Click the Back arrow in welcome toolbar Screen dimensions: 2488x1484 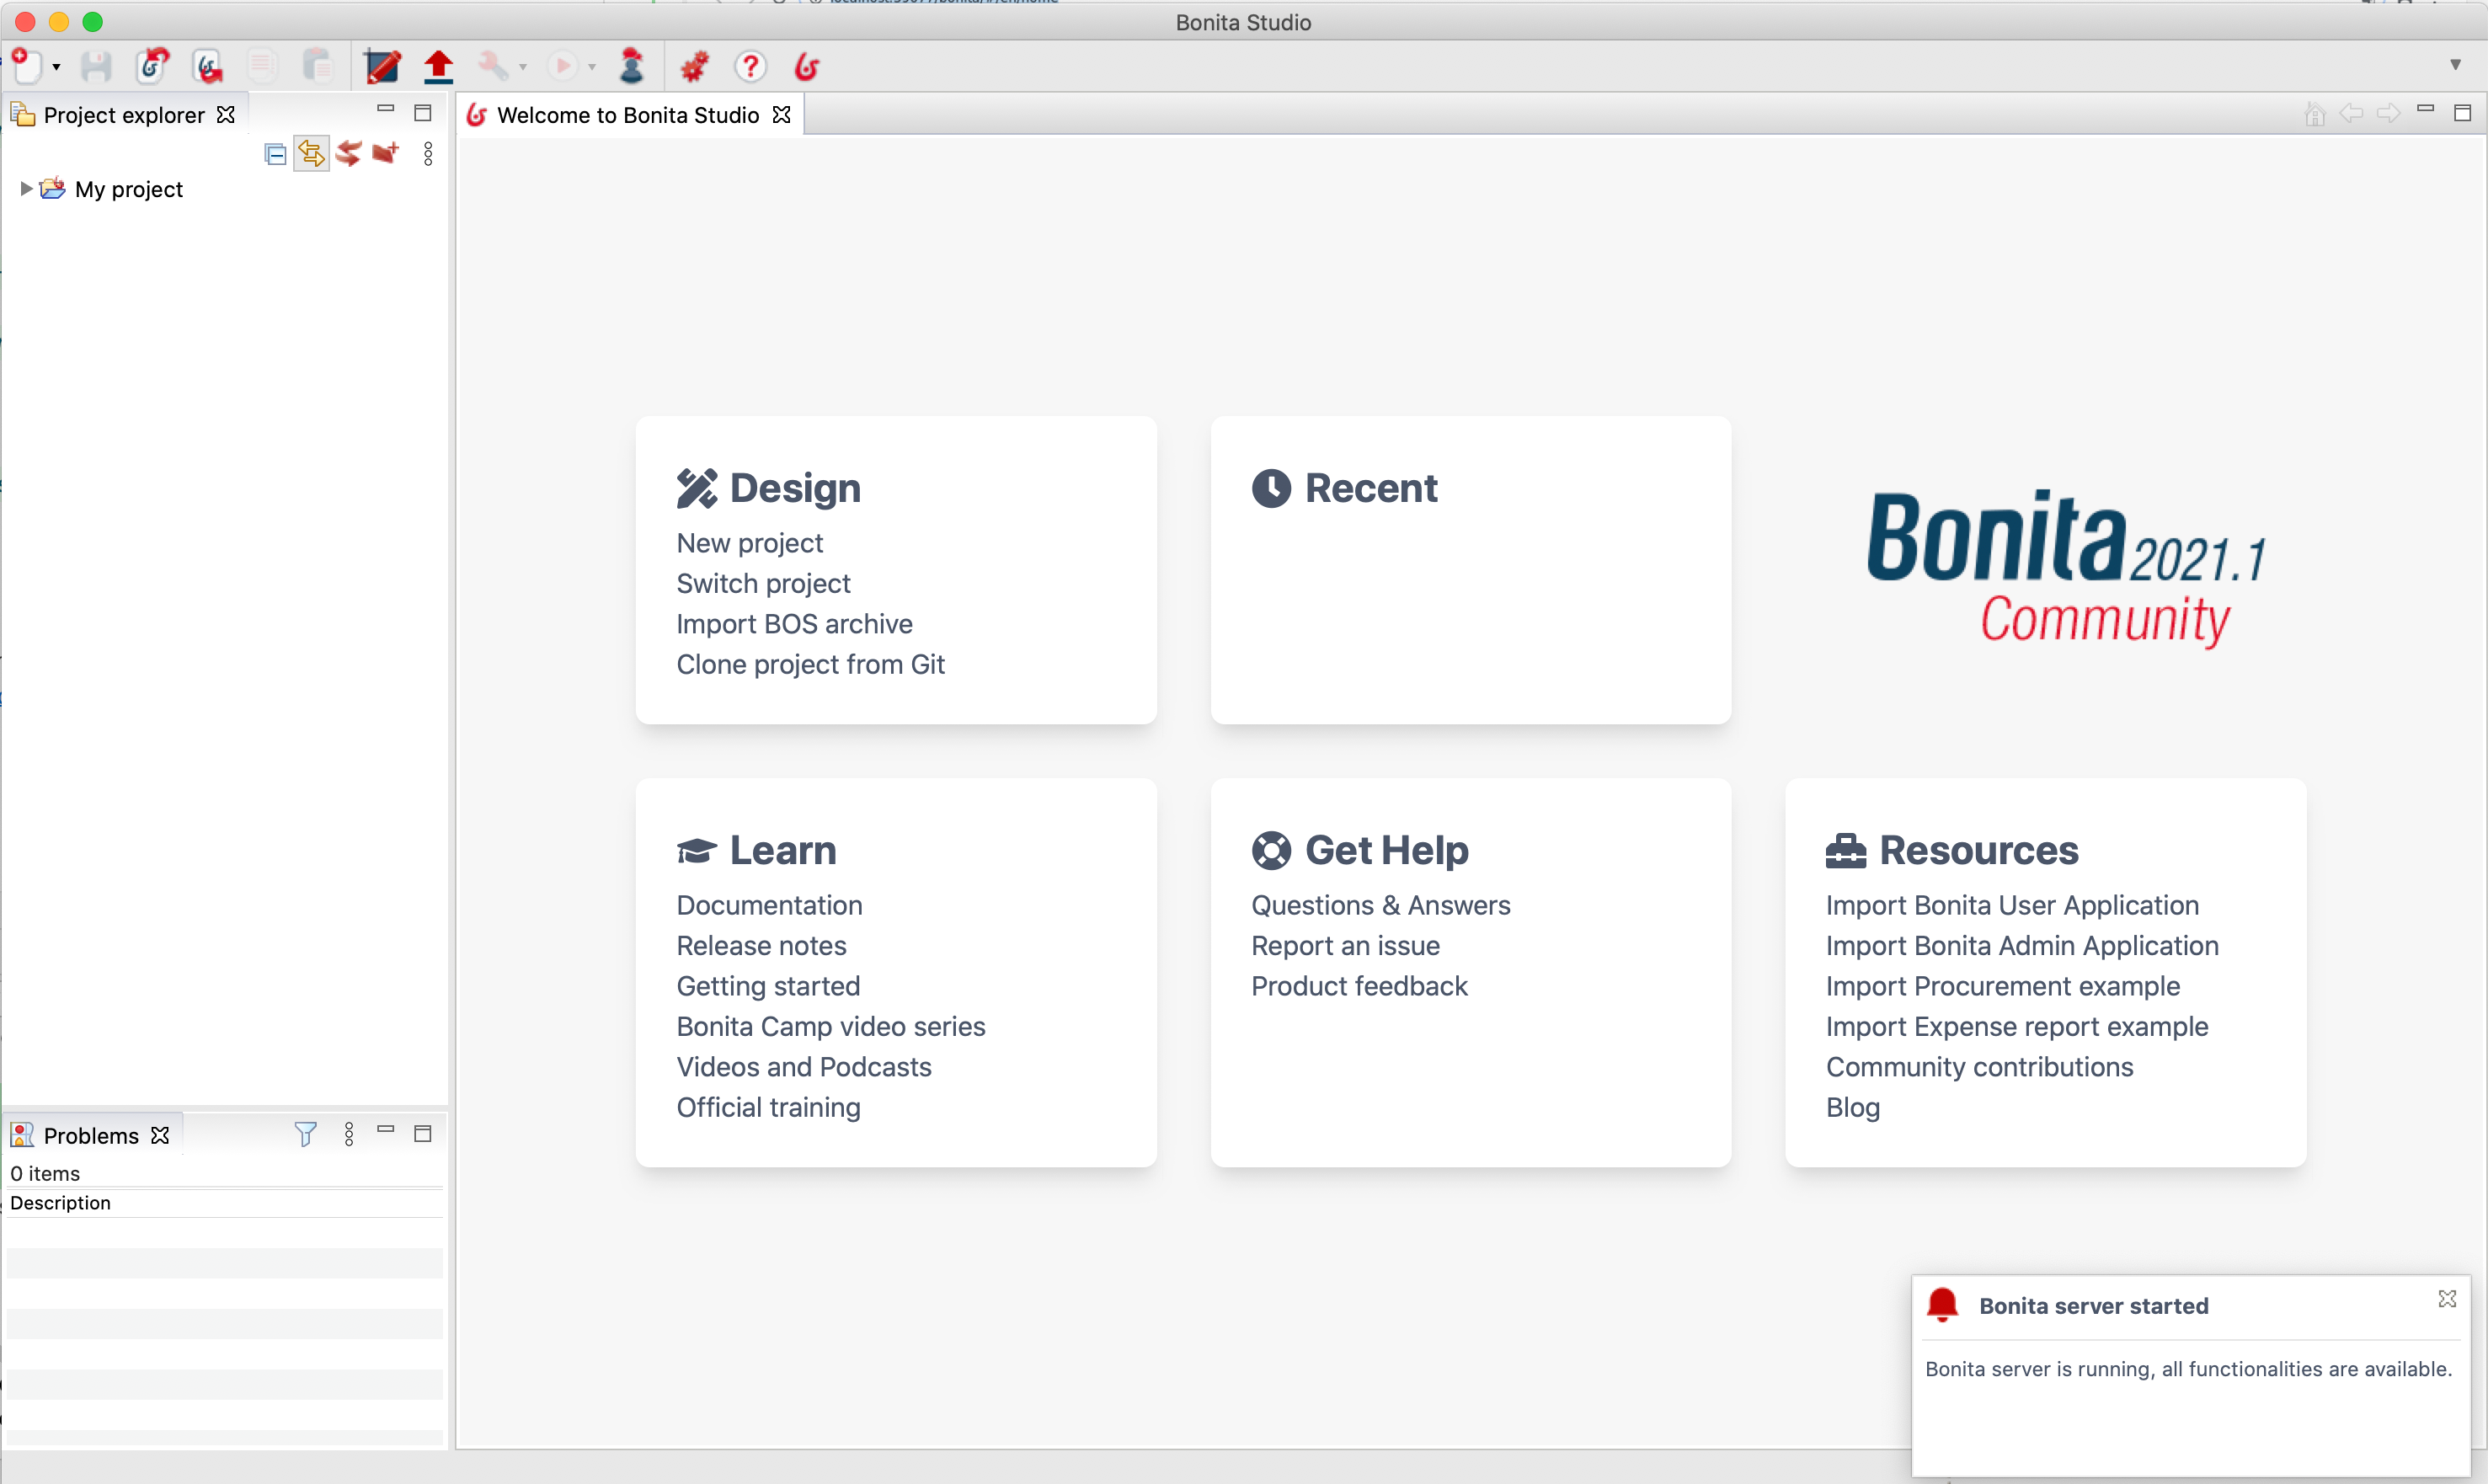point(2351,113)
